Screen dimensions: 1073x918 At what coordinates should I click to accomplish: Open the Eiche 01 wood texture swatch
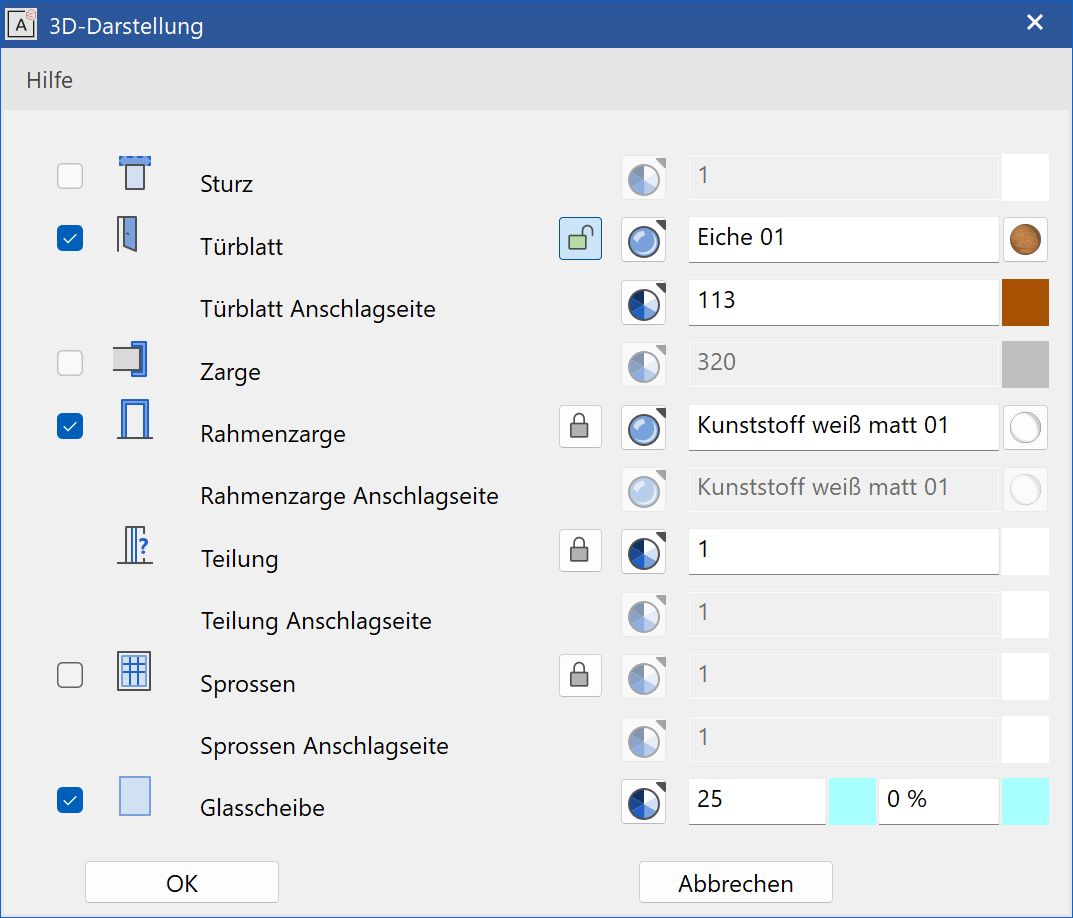[x=1025, y=240]
